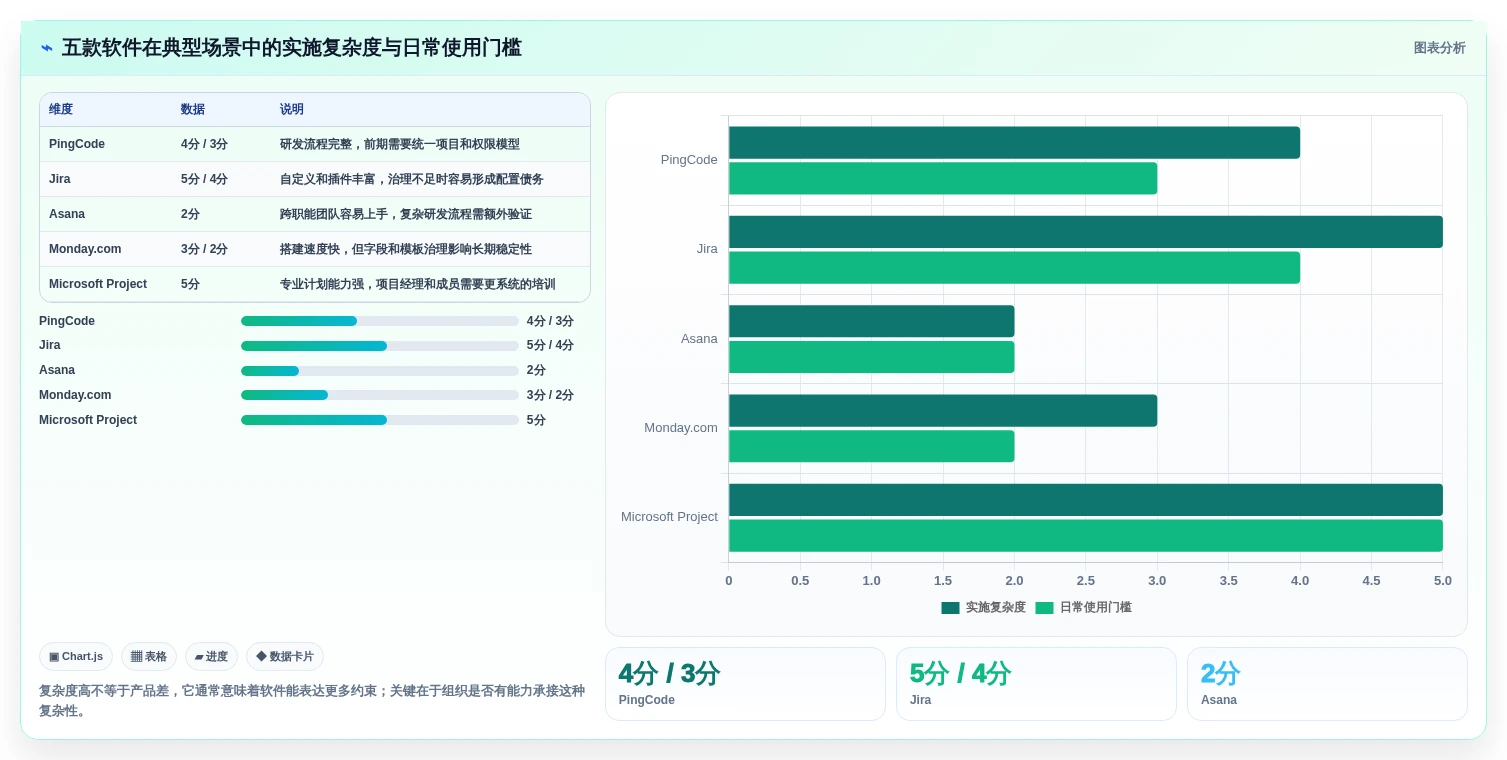Open the Jira 5分 / 4分 data card
Viewport: 1507px width, 760px height.
click(1036, 684)
